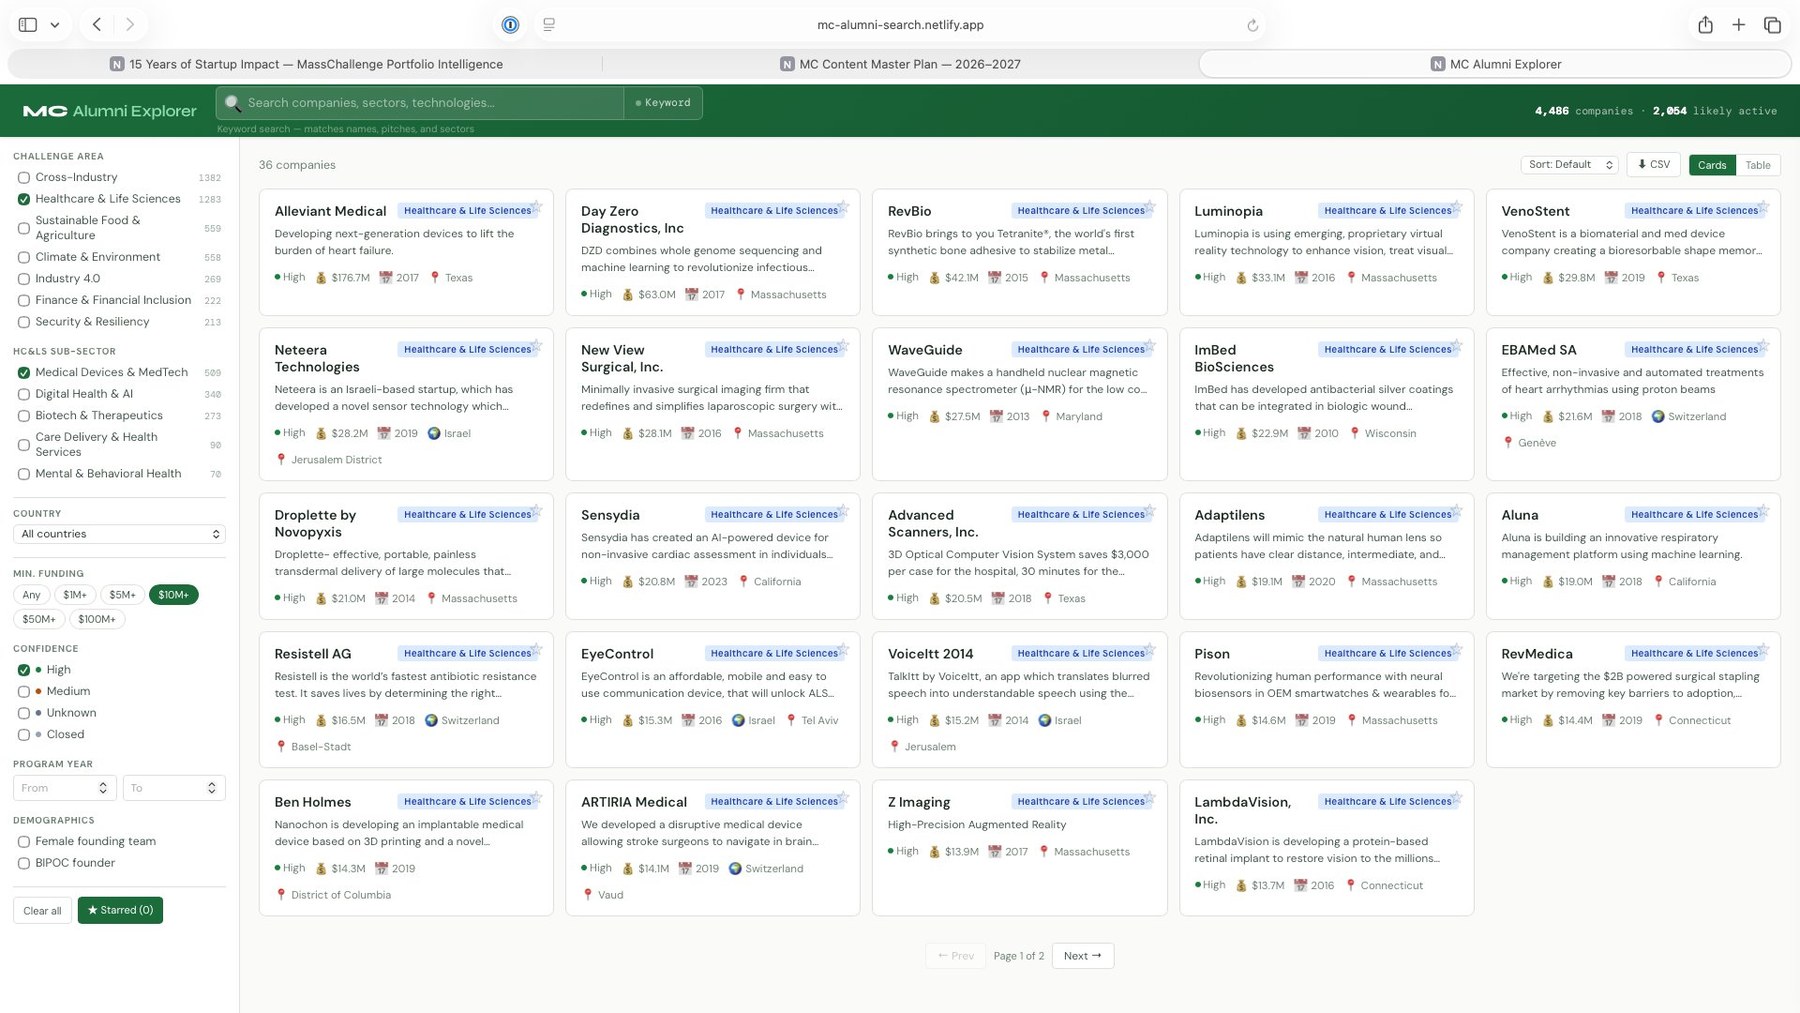
Task: Go to the Next results page
Action: click(1082, 956)
